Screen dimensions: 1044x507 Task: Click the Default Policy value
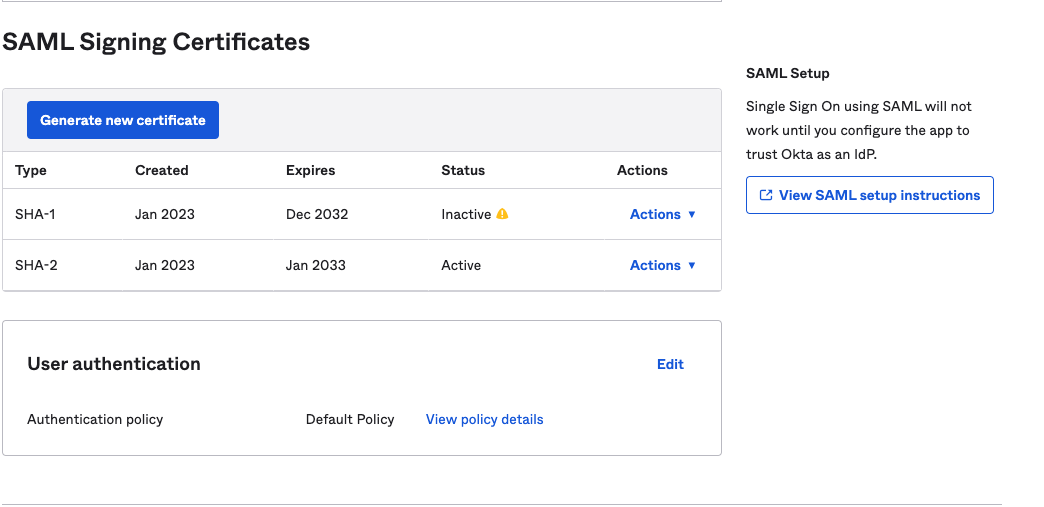350,419
